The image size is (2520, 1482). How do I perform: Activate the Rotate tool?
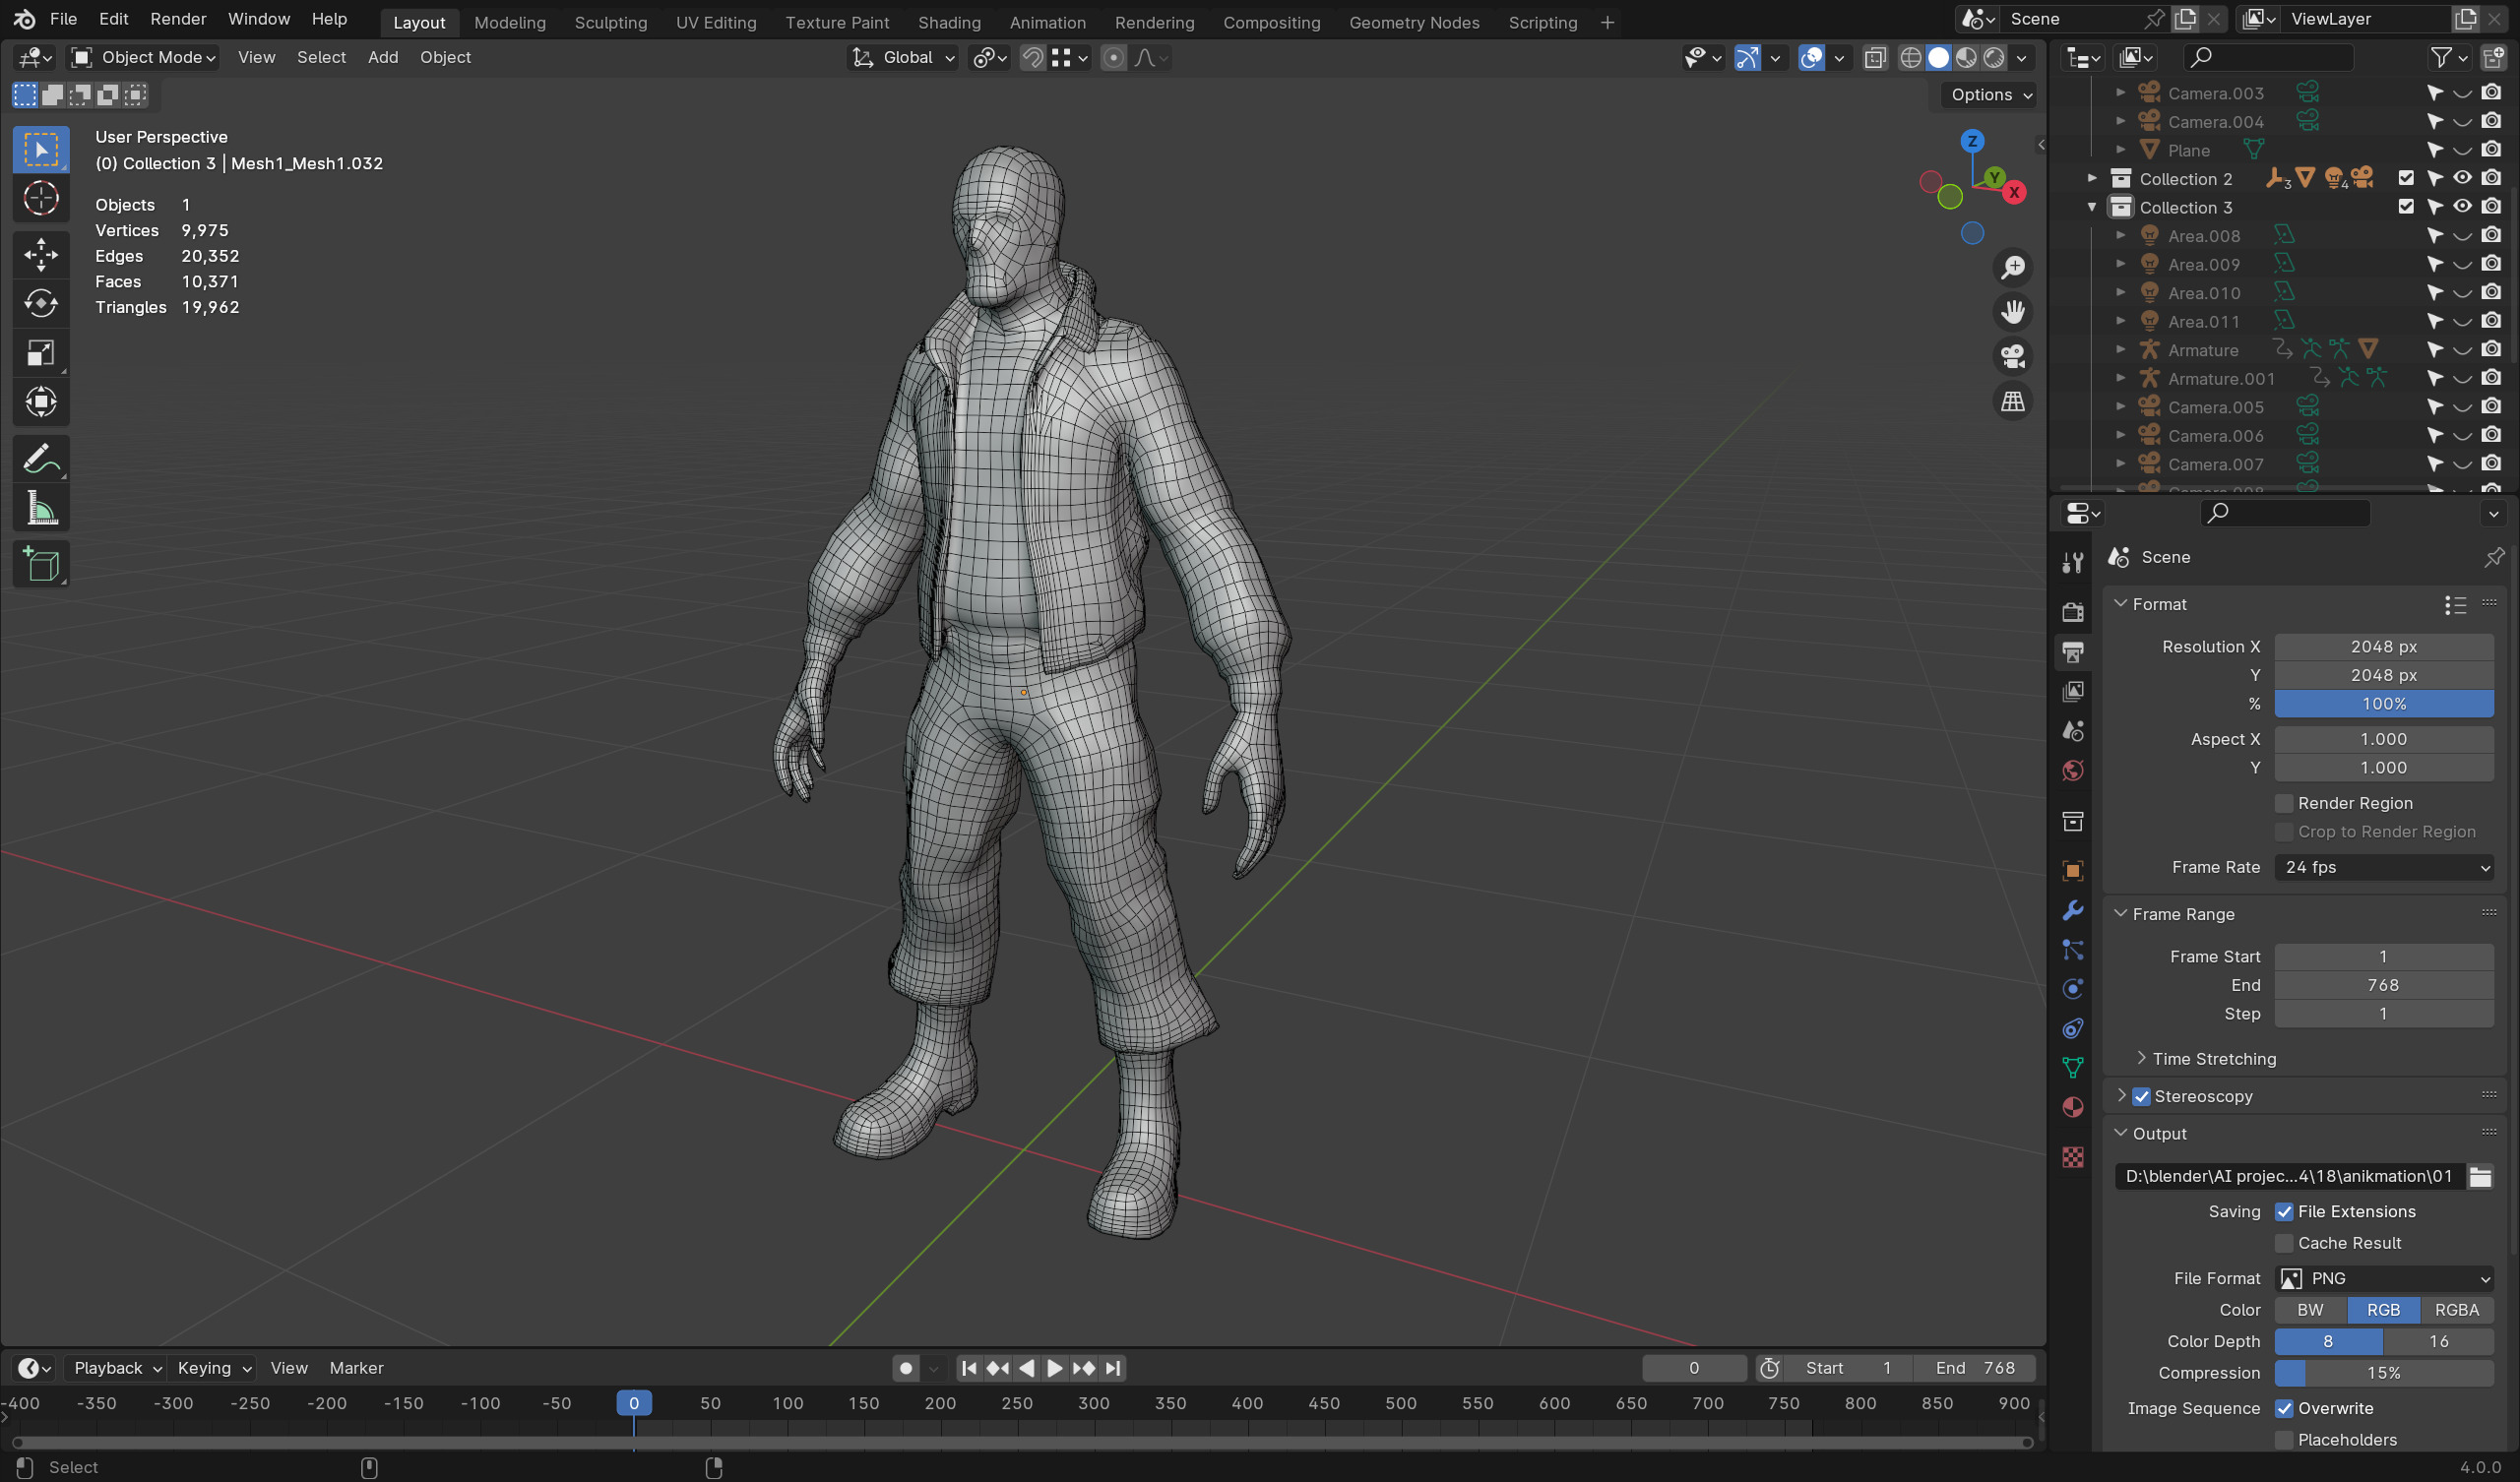tap(41, 303)
